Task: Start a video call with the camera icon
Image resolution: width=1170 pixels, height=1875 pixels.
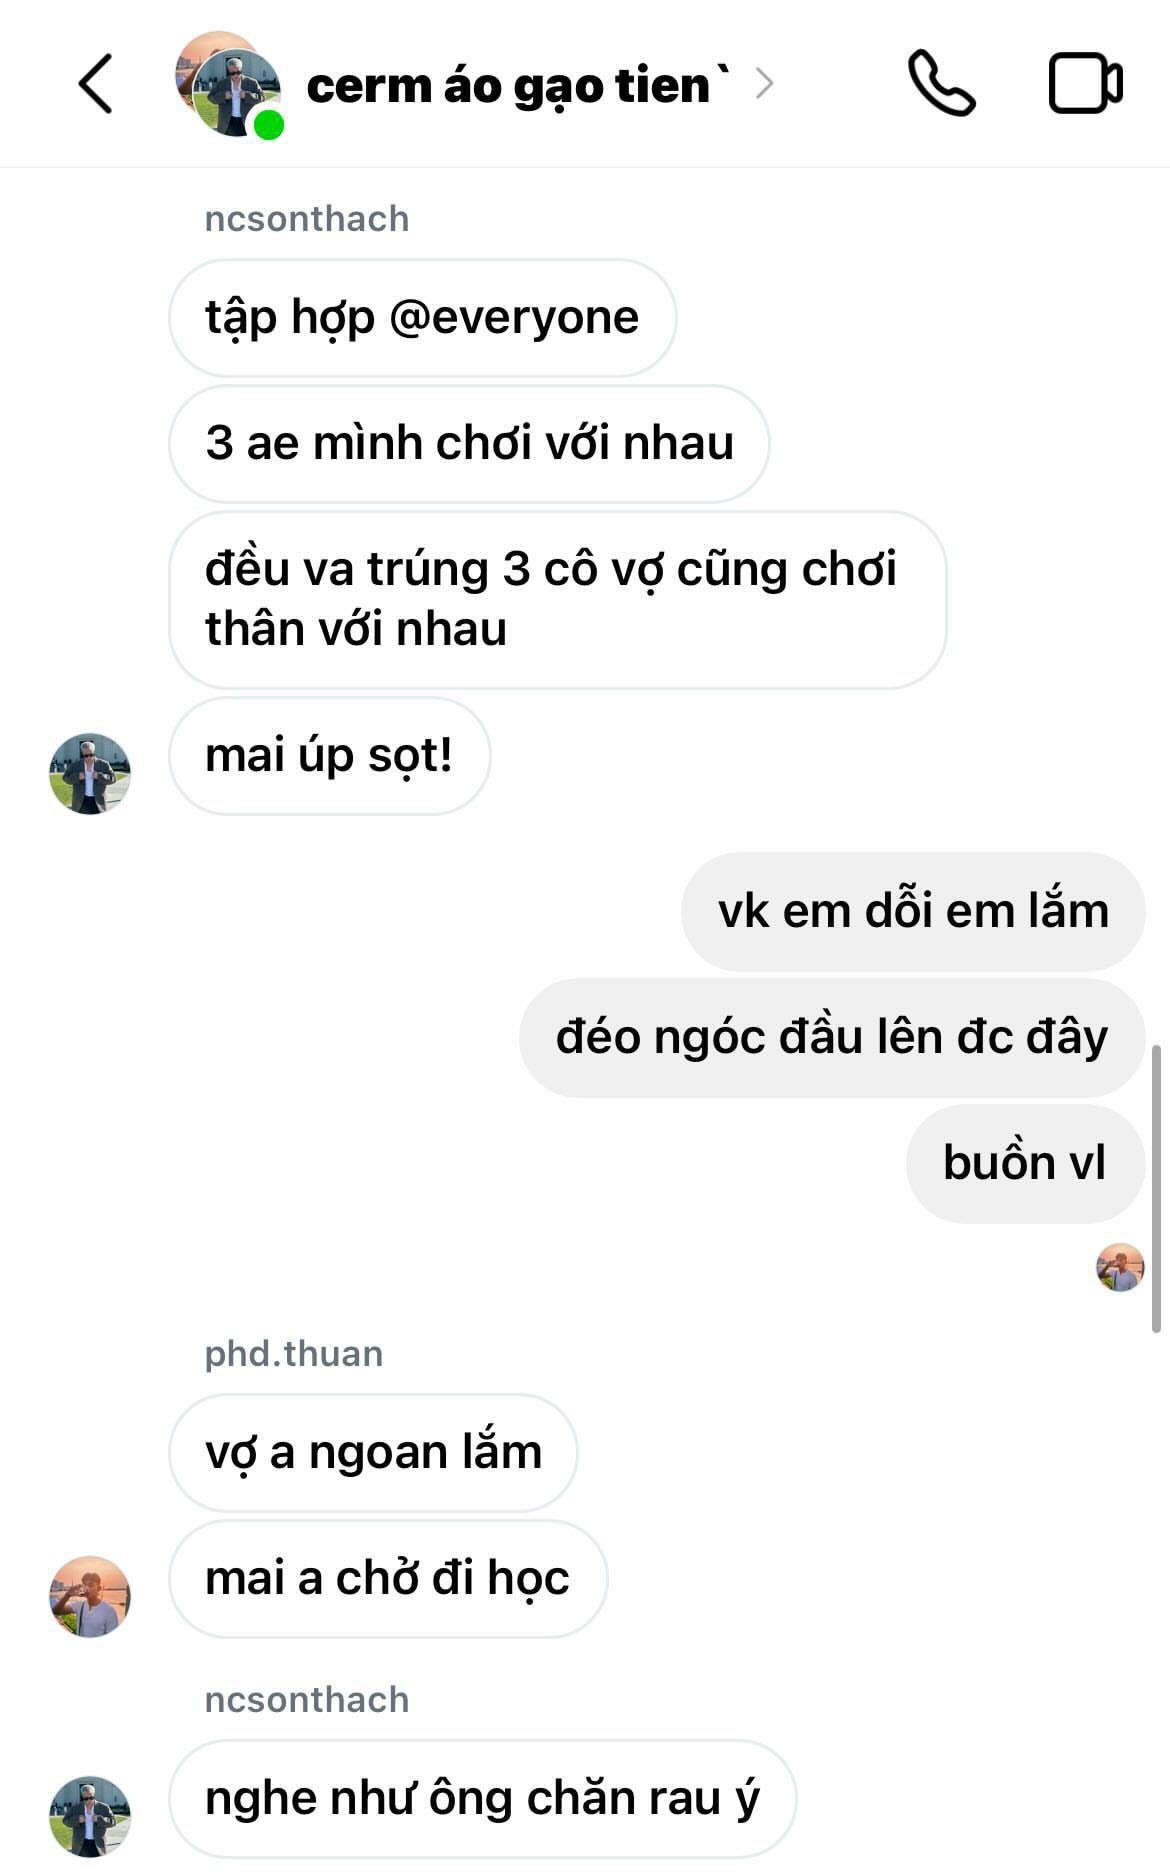Action: pyautogui.click(x=1086, y=83)
